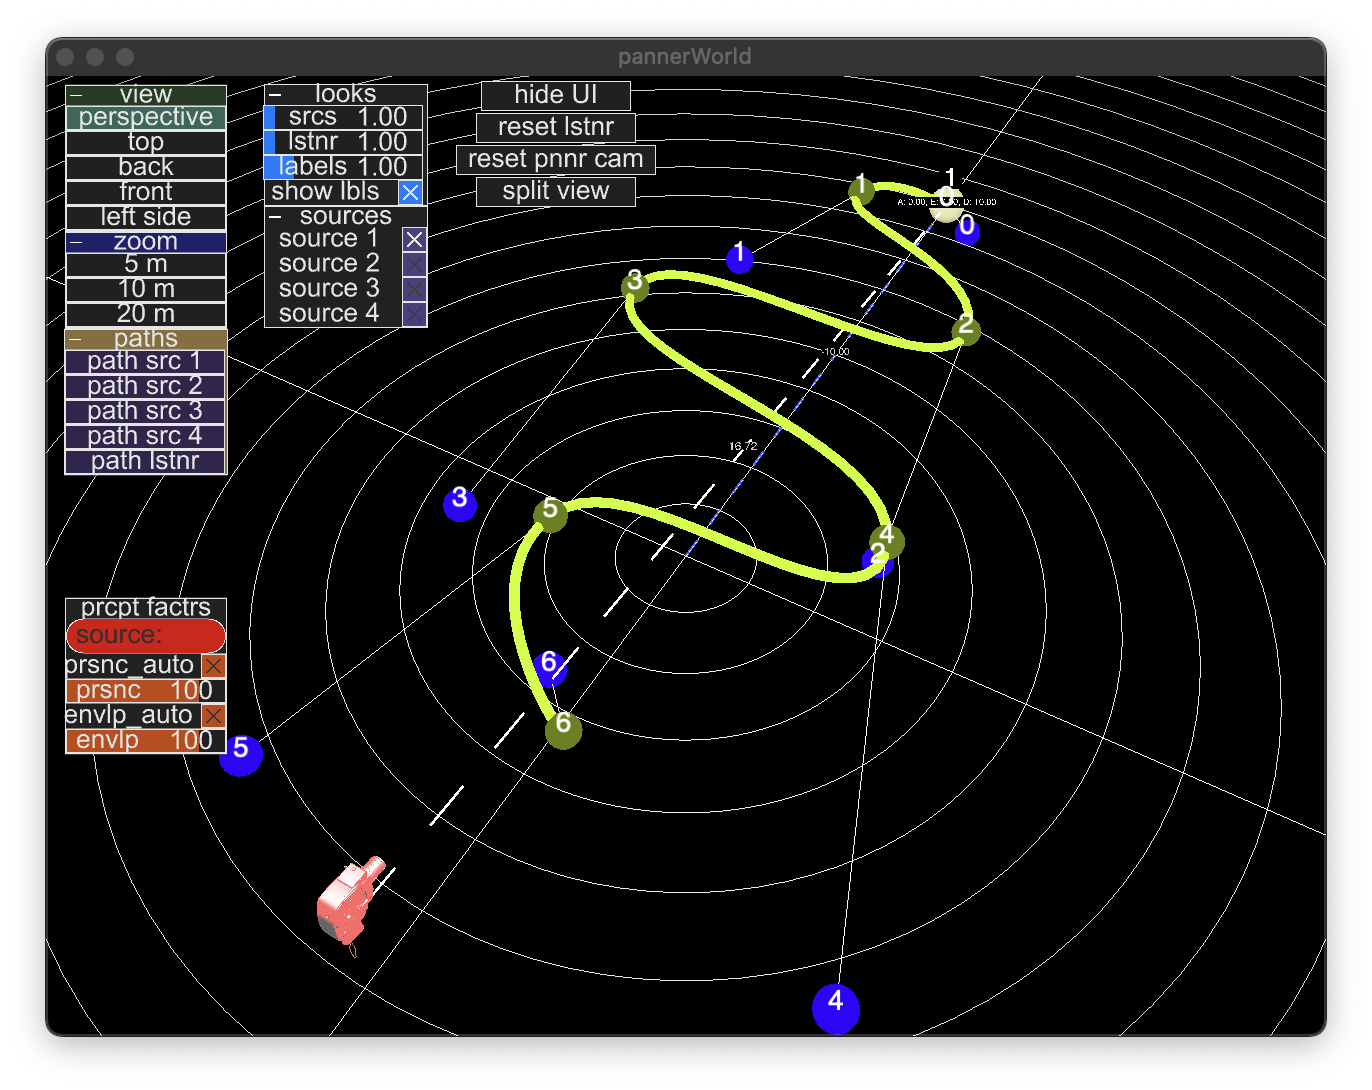This screenshot has height=1090, width=1372.
Task: Switch to the top view
Action: 146,142
